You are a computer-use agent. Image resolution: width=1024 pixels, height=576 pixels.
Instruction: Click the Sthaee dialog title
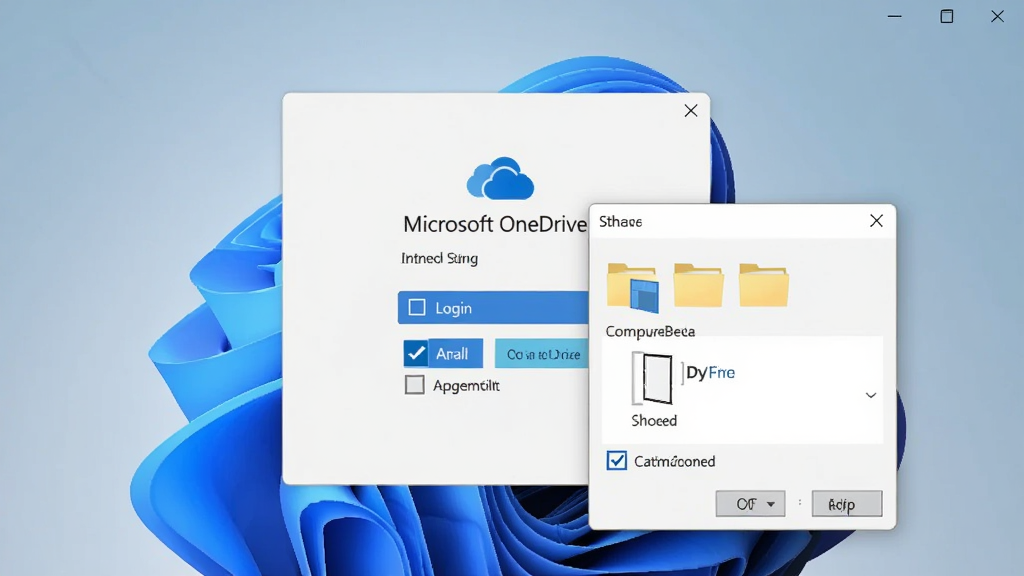coord(620,221)
